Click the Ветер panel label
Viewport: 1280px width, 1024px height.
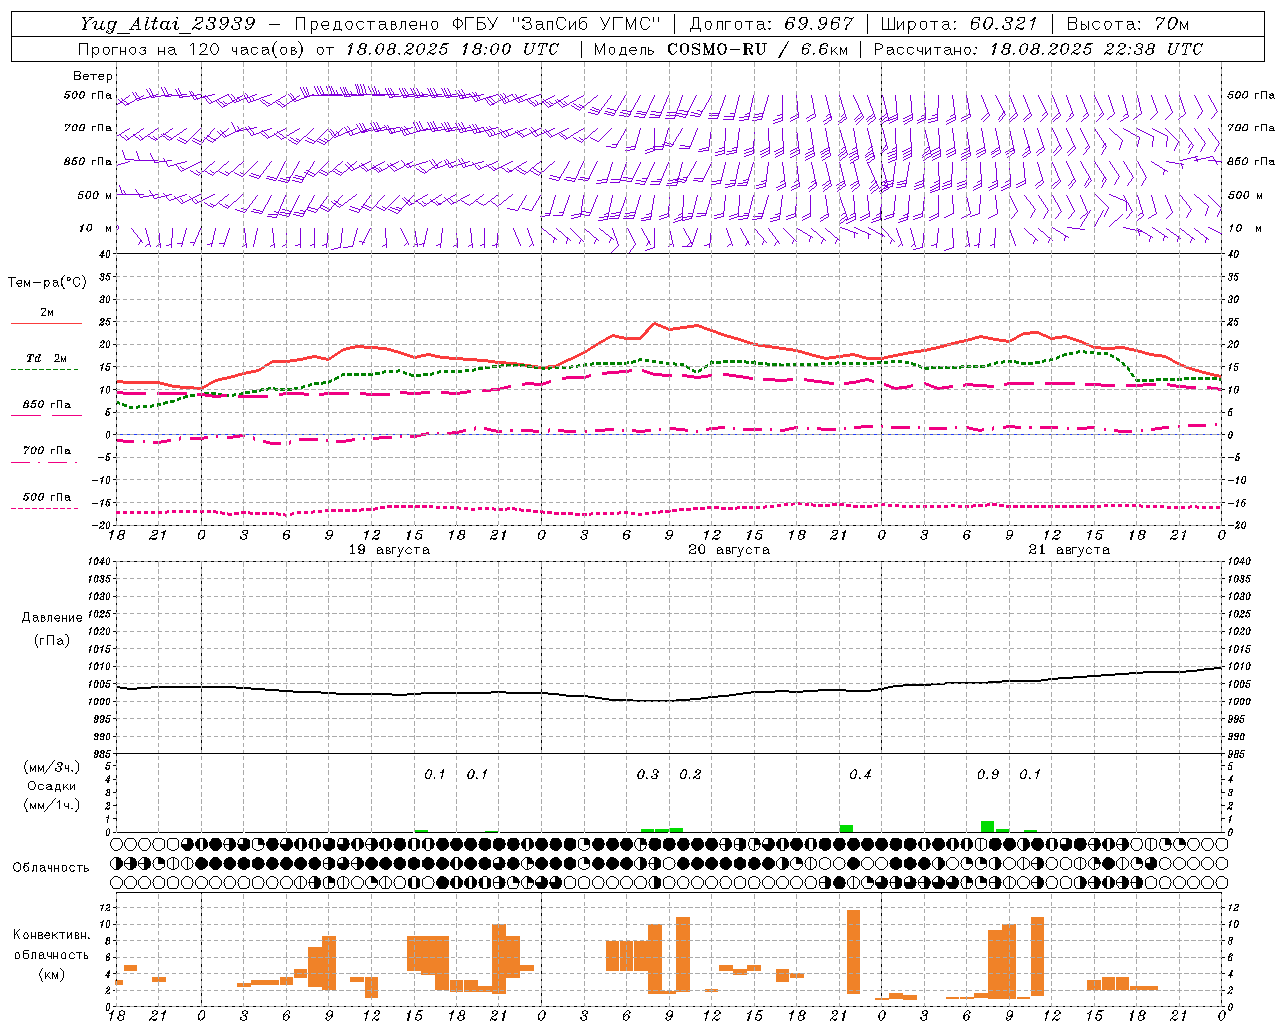[x=93, y=76]
